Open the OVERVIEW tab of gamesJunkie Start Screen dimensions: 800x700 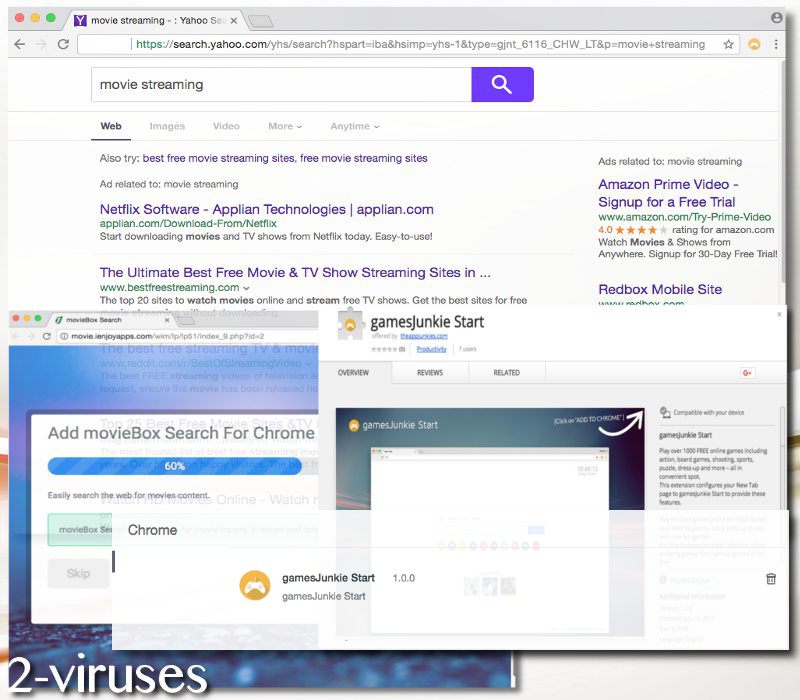tap(353, 373)
